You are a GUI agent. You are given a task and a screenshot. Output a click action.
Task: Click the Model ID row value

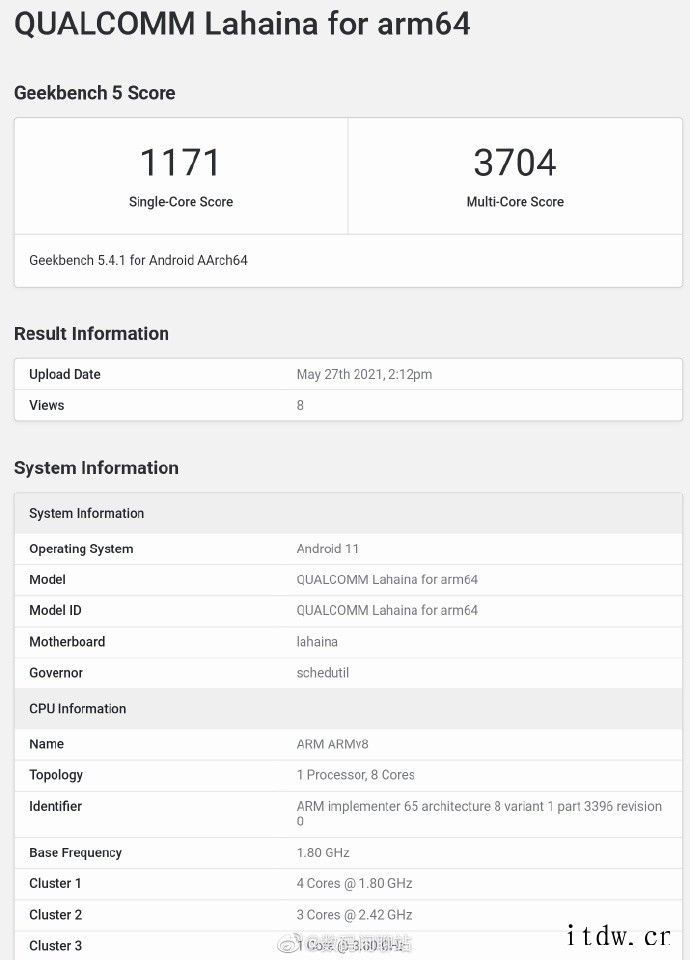click(387, 610)
